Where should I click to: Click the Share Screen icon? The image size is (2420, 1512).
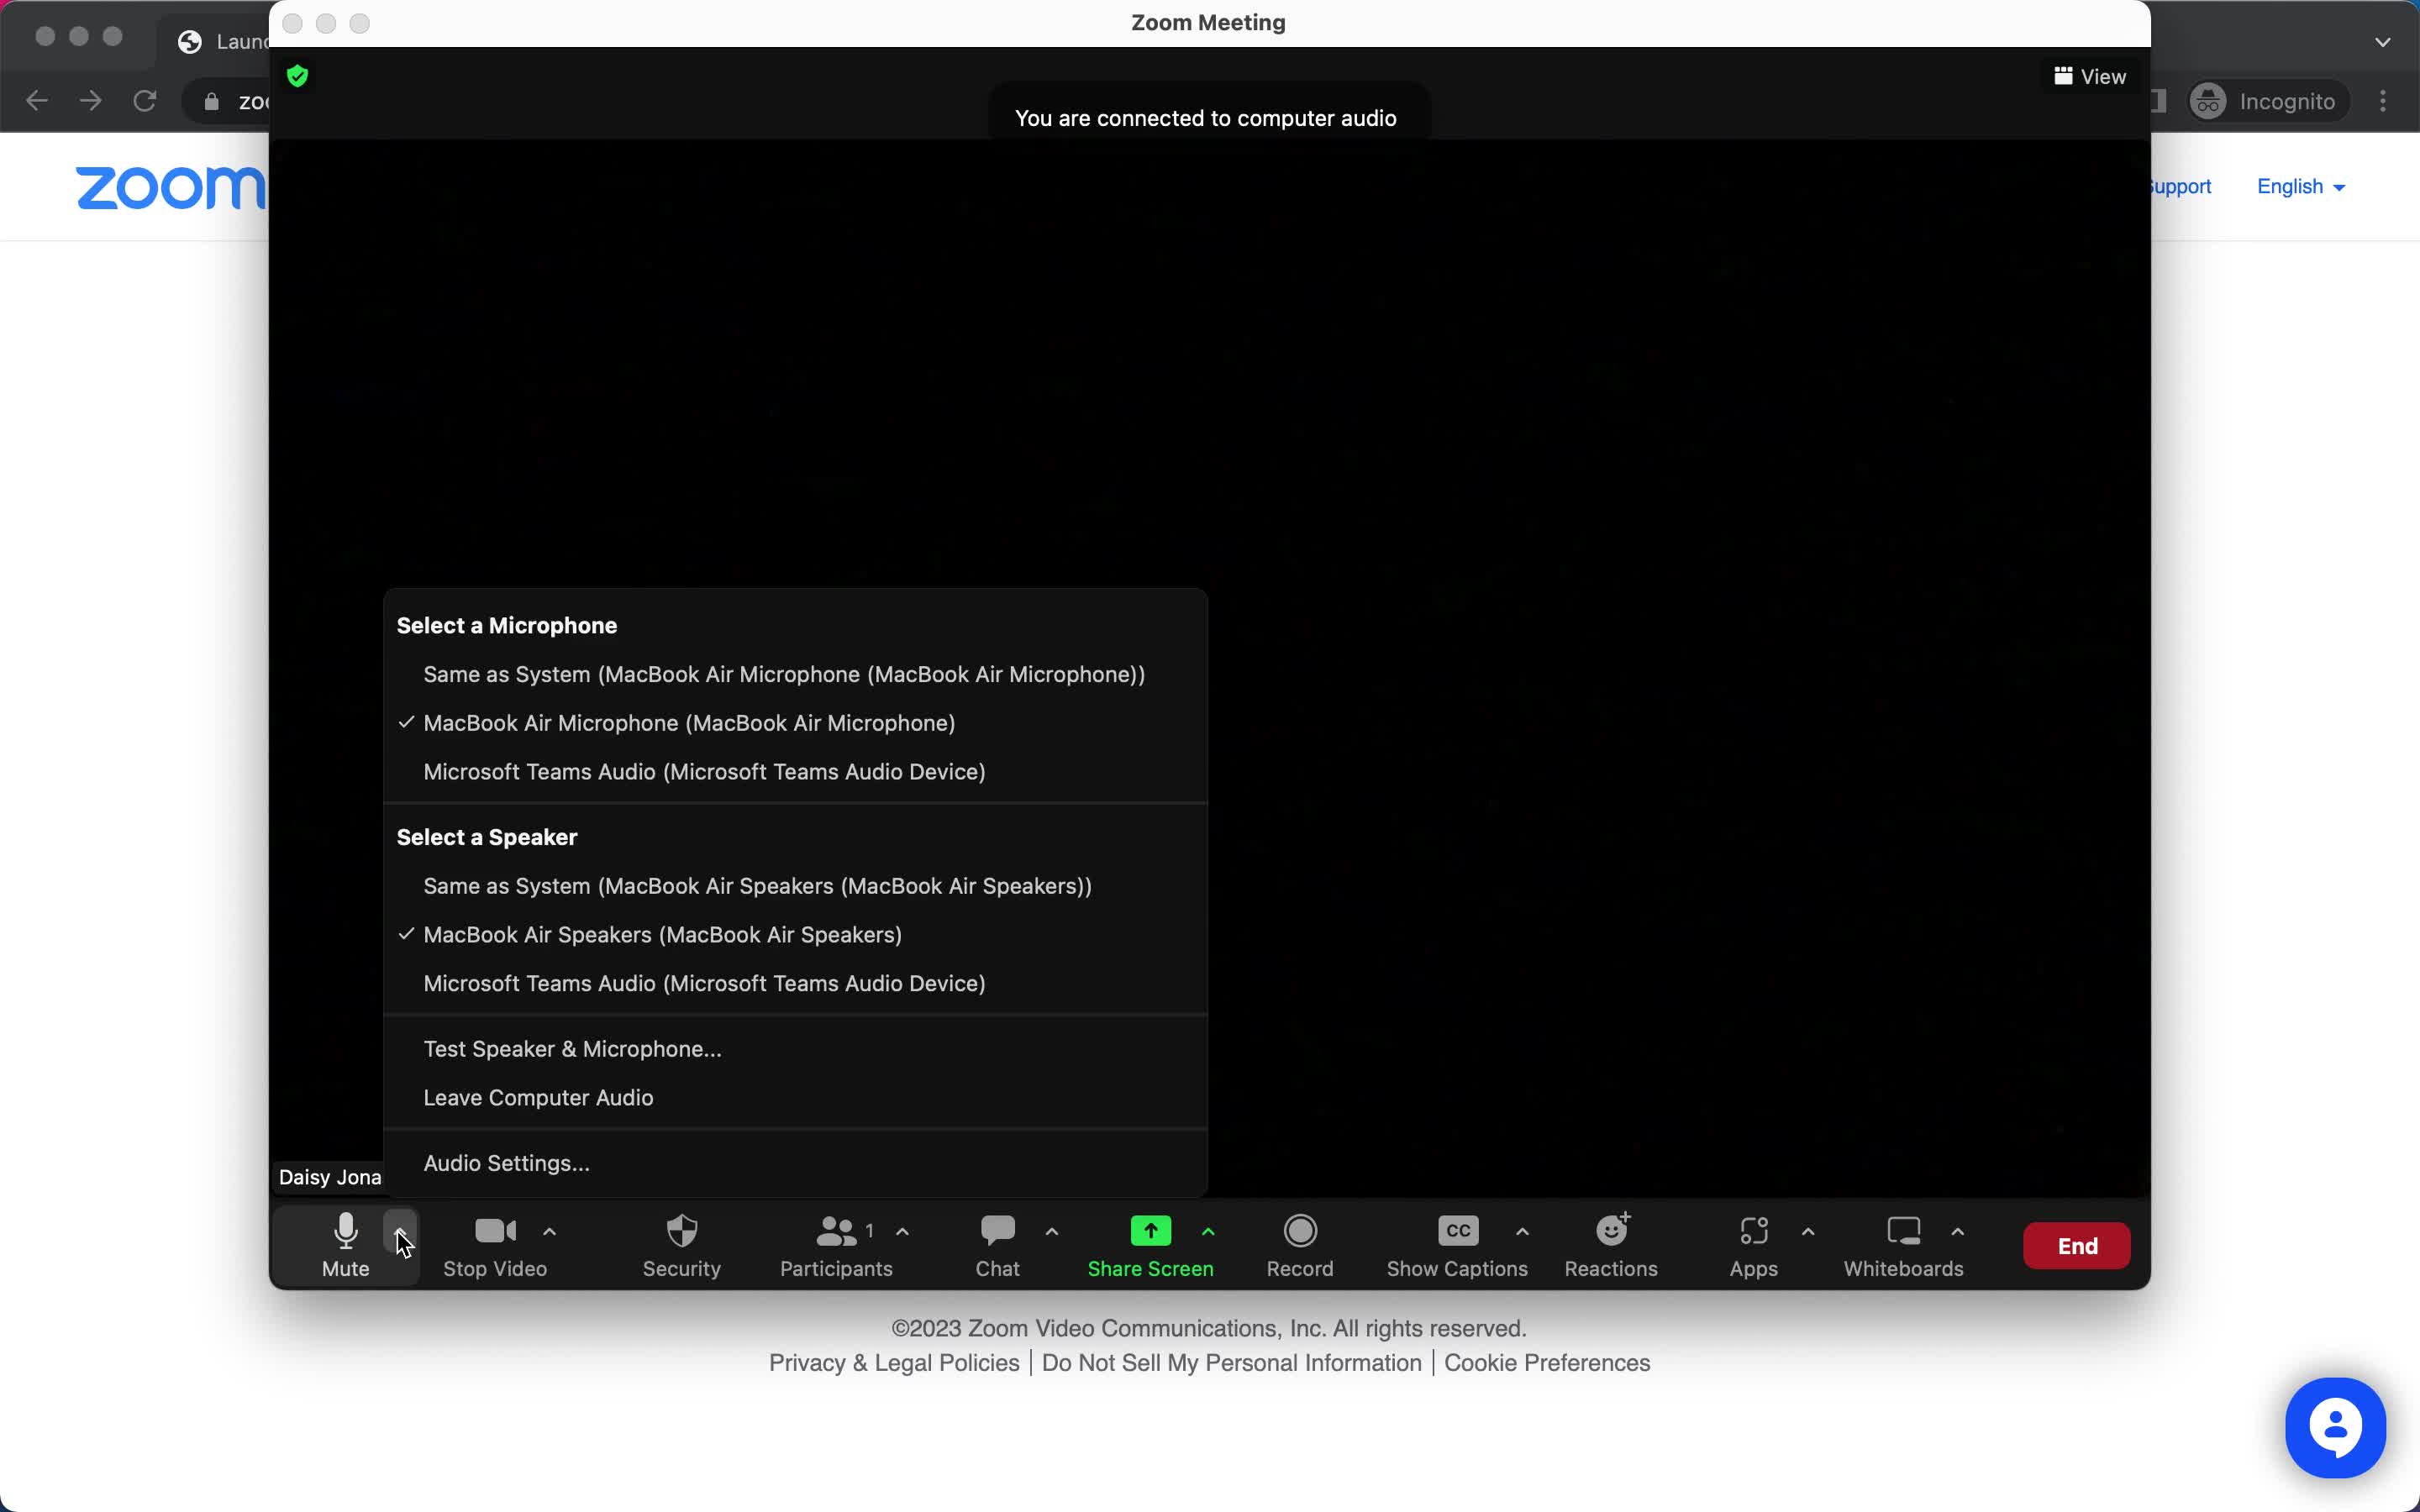1149,1230
